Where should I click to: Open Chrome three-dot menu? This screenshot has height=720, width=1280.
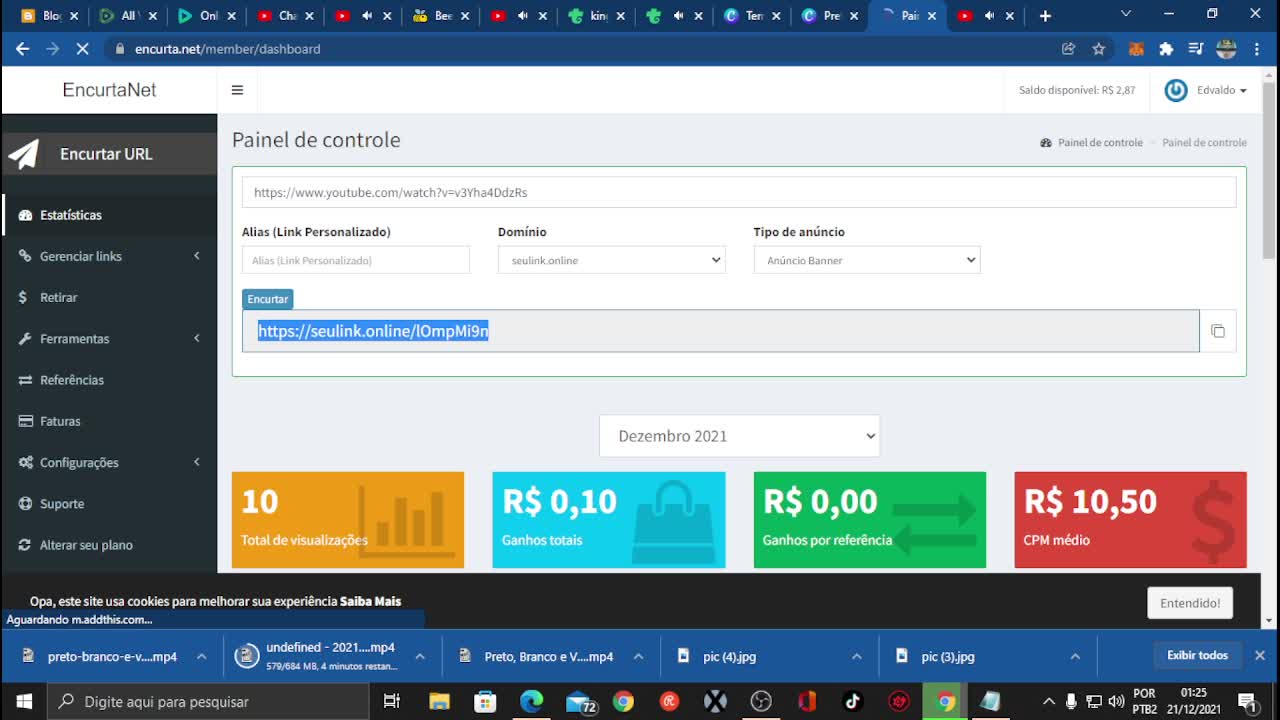click(1256, 48)
